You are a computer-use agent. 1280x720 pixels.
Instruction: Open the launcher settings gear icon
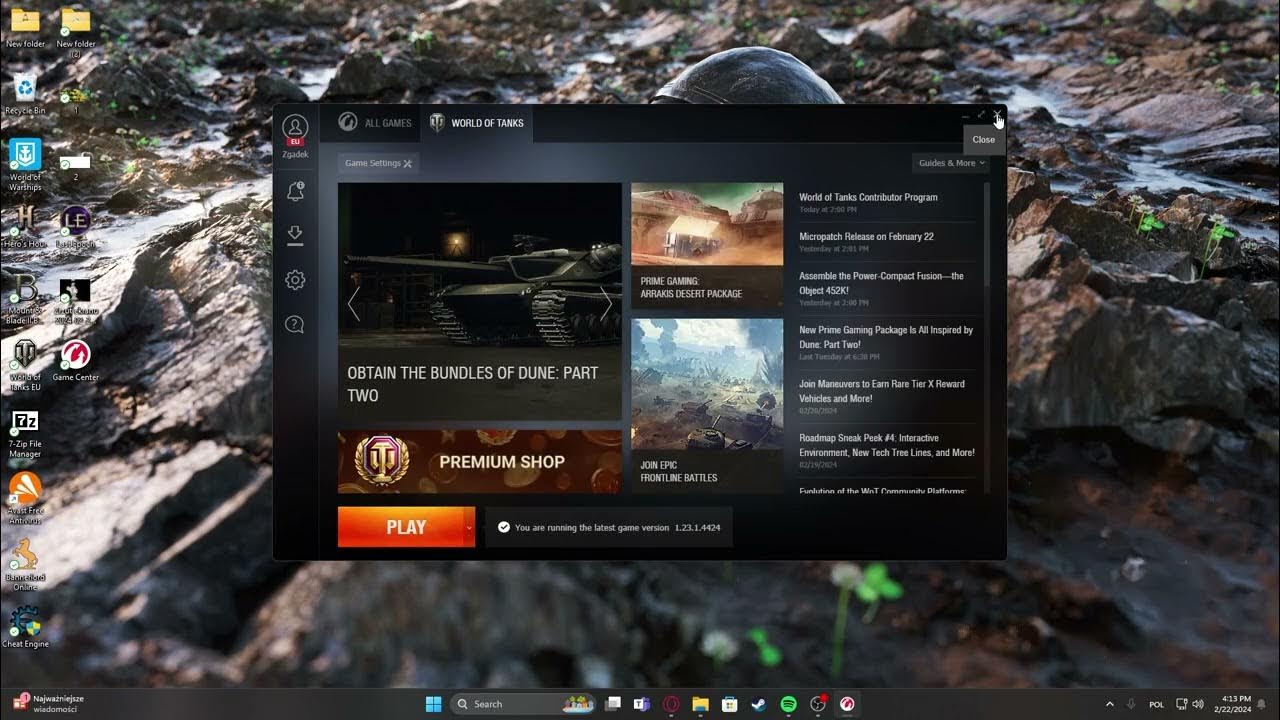coord(294,280)
